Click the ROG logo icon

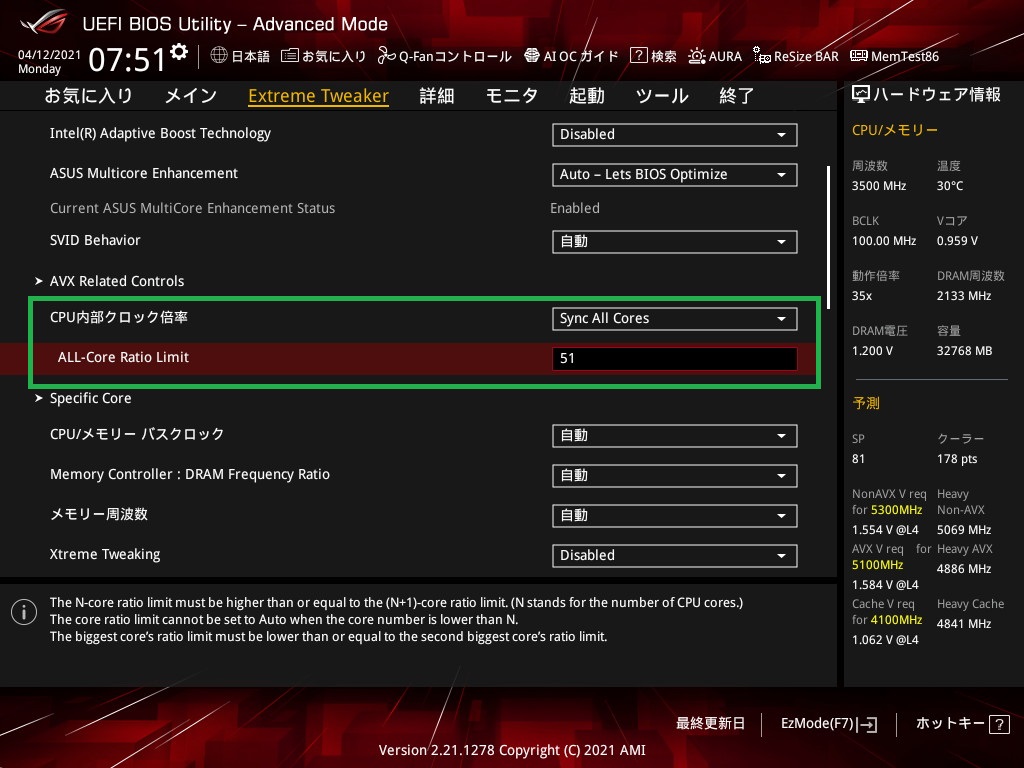(x=43, y=22)
